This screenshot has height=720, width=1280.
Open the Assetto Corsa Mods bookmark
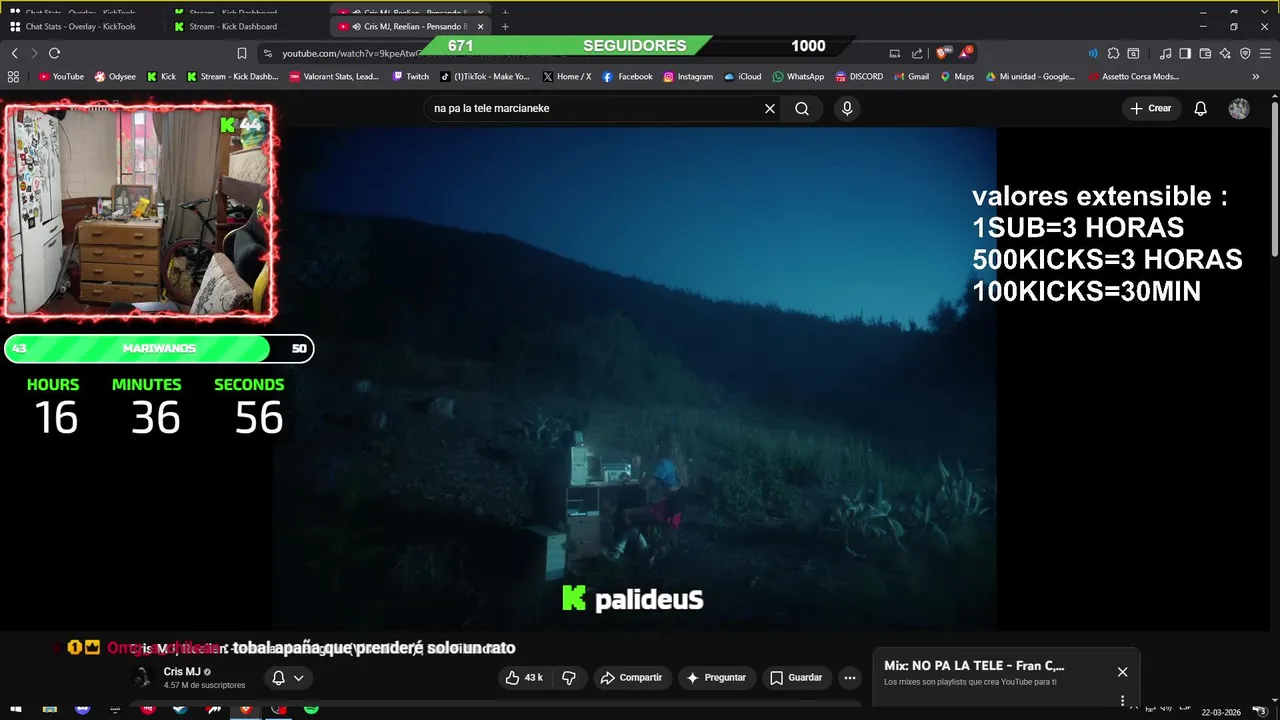point(1133,76)
